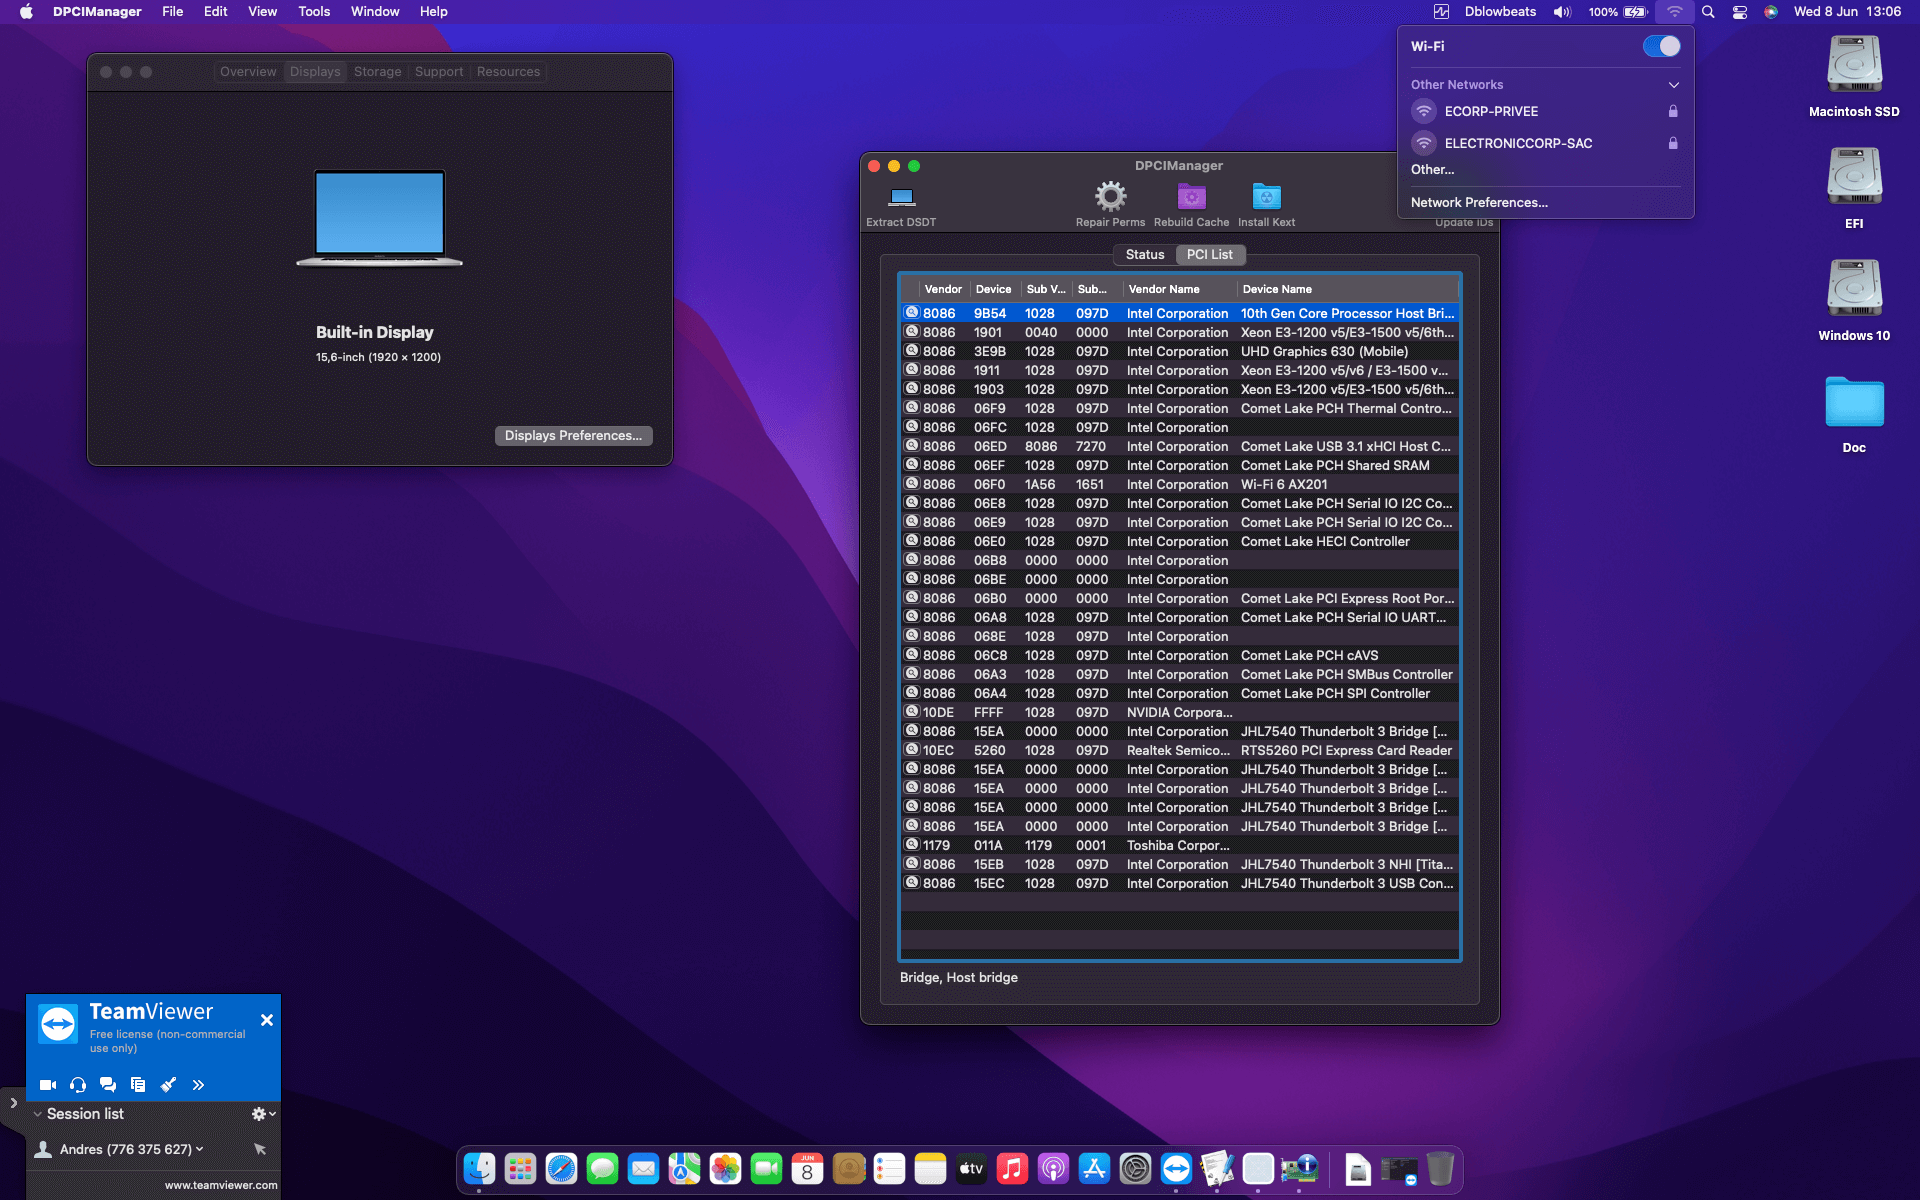
Task: Launch Music from the Dock
Action: (x=1013, y=1168)
